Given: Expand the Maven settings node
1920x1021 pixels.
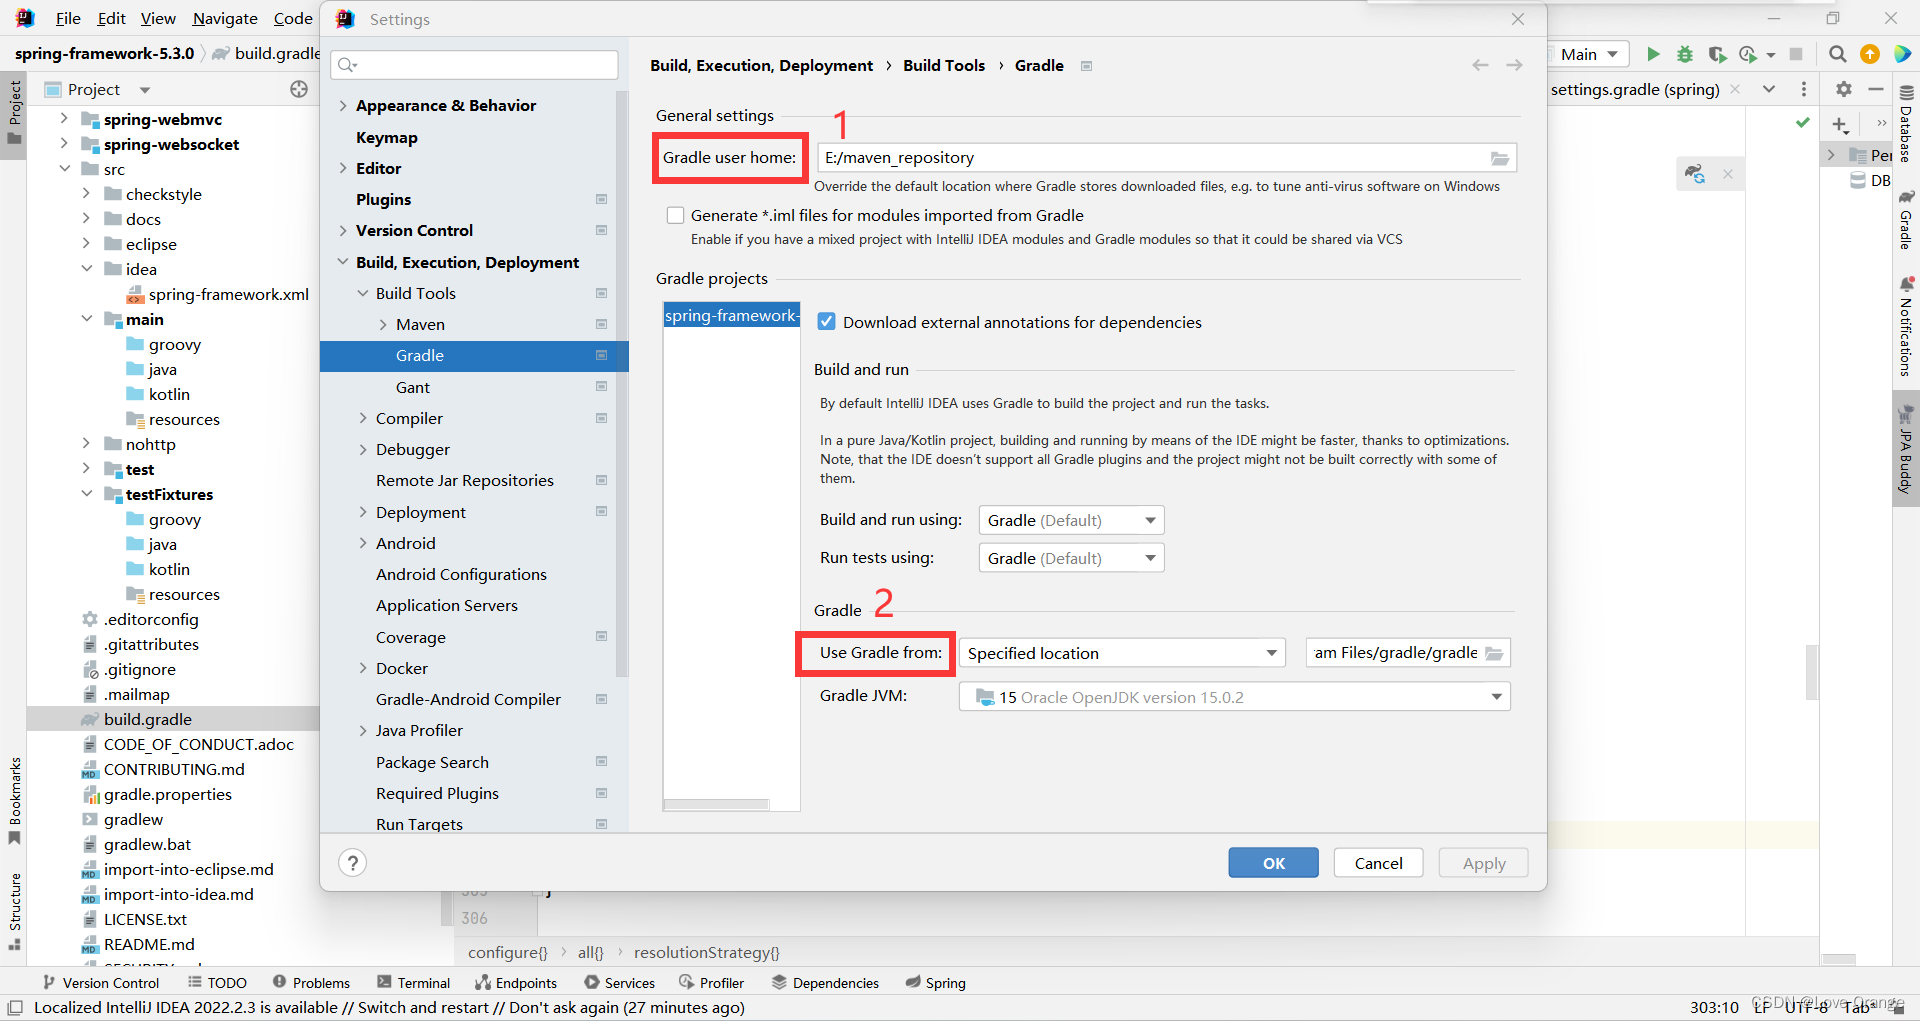Looking at the screenshot, I should (383, 325).
